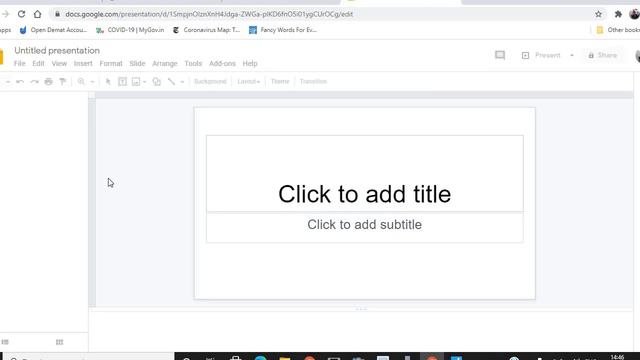Click the Present button

[542, 55]
